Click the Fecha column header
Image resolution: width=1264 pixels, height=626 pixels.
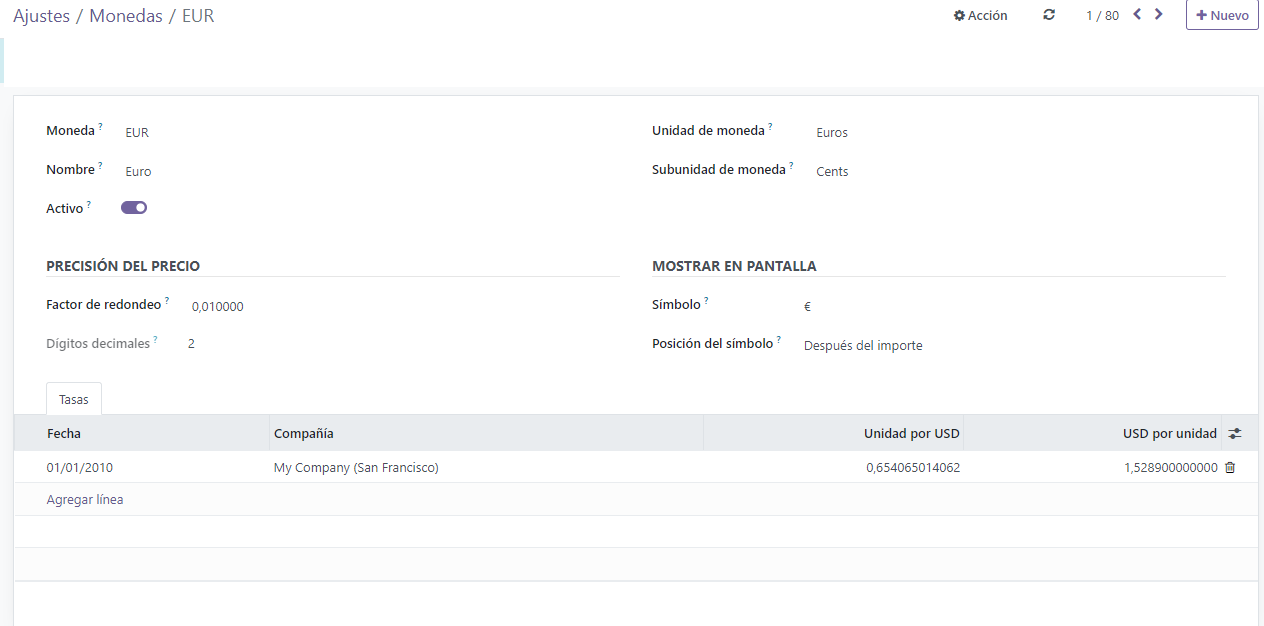[64, 432]
